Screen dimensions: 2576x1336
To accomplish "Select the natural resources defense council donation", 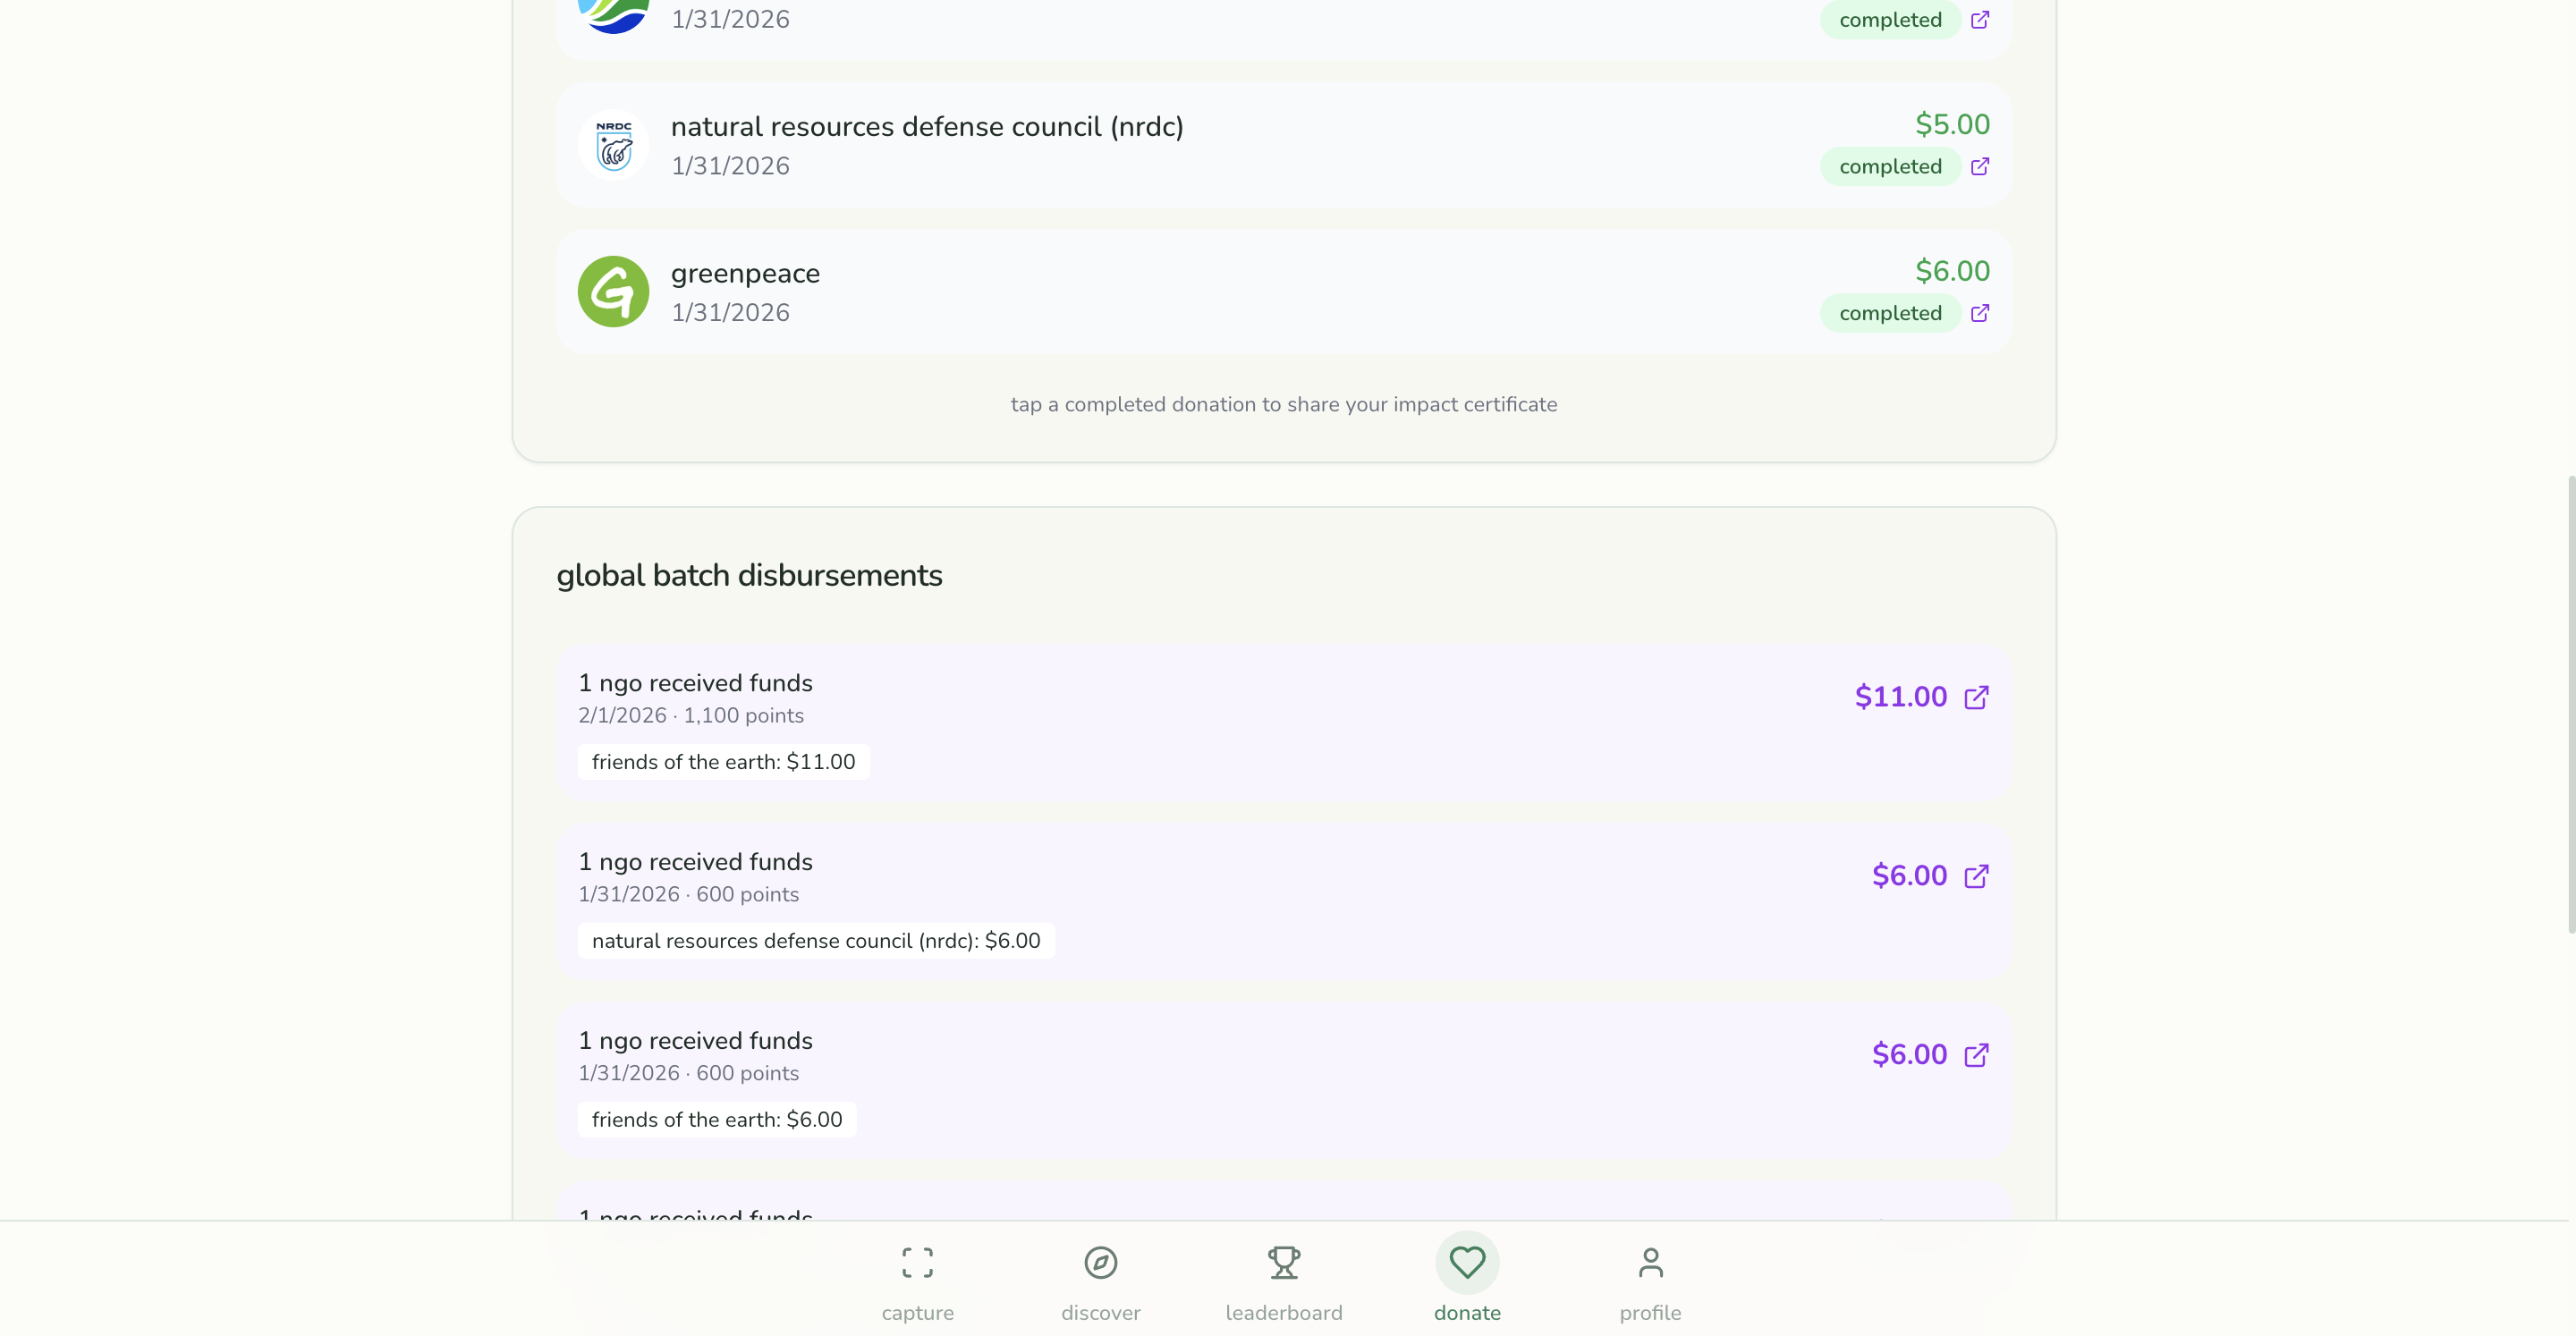I will click(1284, 145).
